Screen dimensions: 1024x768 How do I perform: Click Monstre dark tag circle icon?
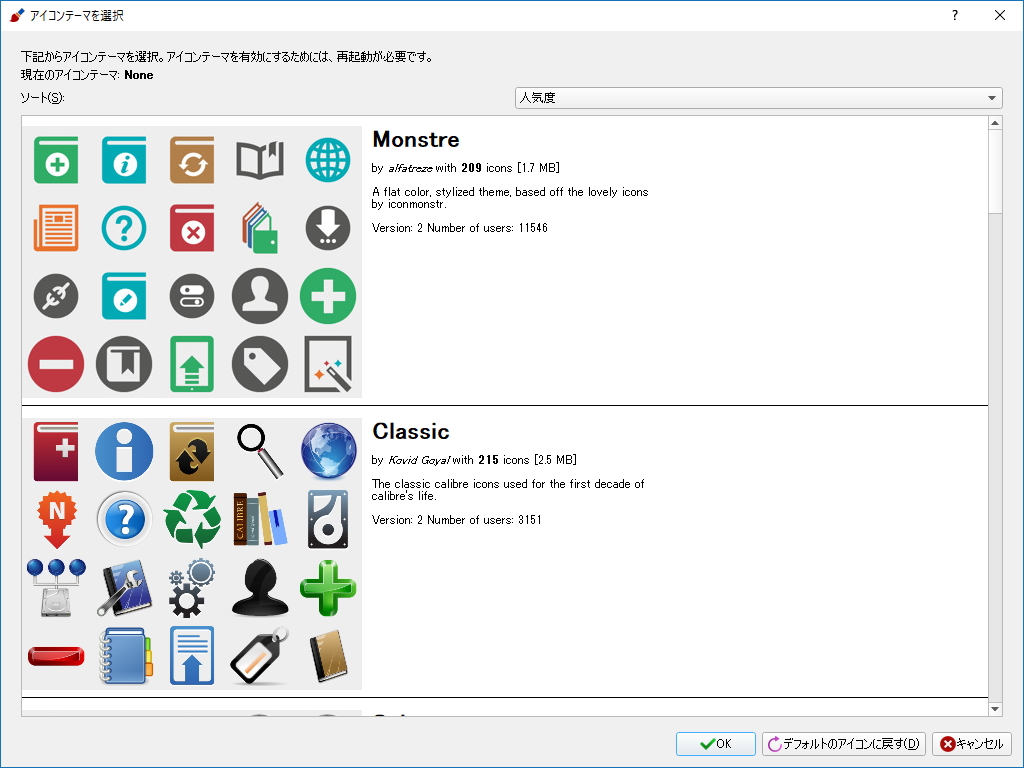(x=260, y=364)
